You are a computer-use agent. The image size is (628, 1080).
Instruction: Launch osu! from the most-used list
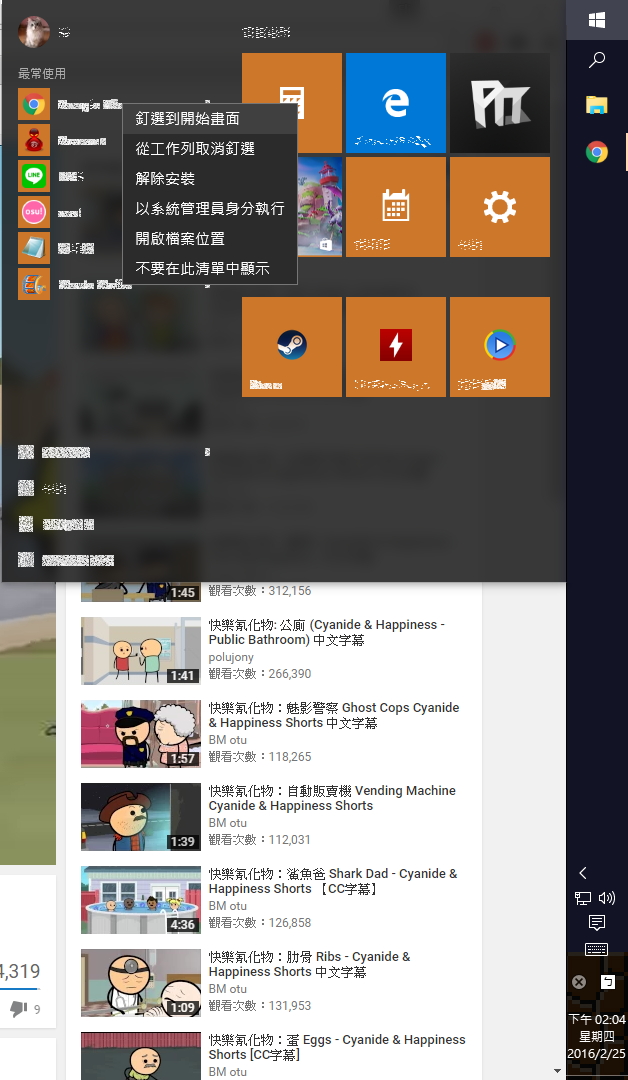click(x=34, y=212)
